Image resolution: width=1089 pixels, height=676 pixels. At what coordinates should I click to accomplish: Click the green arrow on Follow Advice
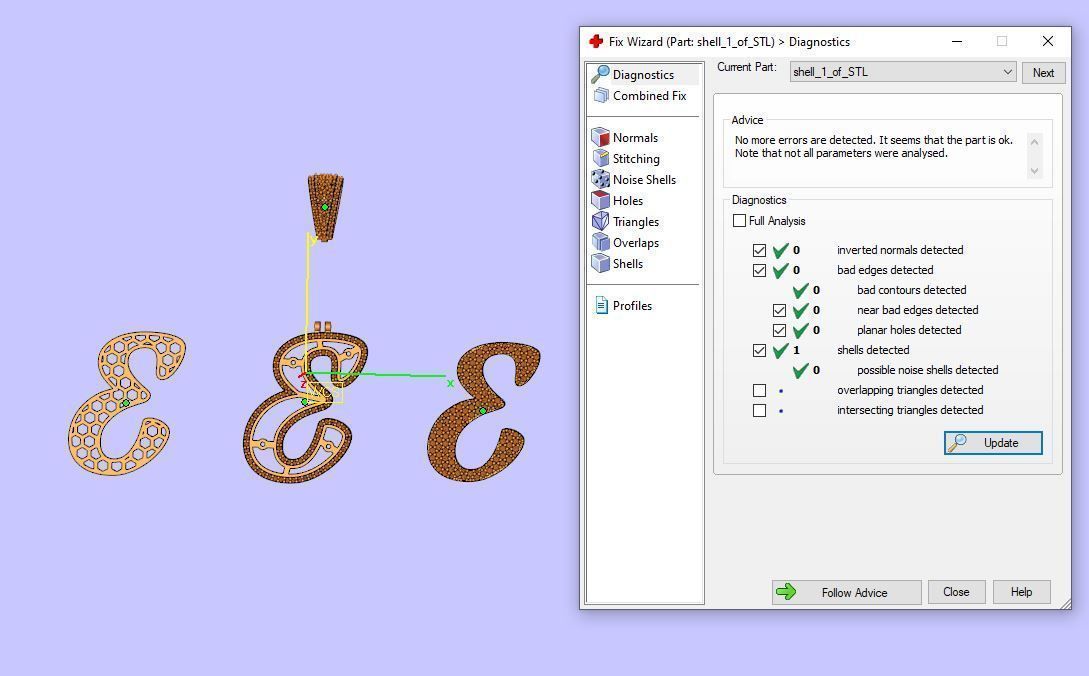pyautogui.click(x=786, y=592)
